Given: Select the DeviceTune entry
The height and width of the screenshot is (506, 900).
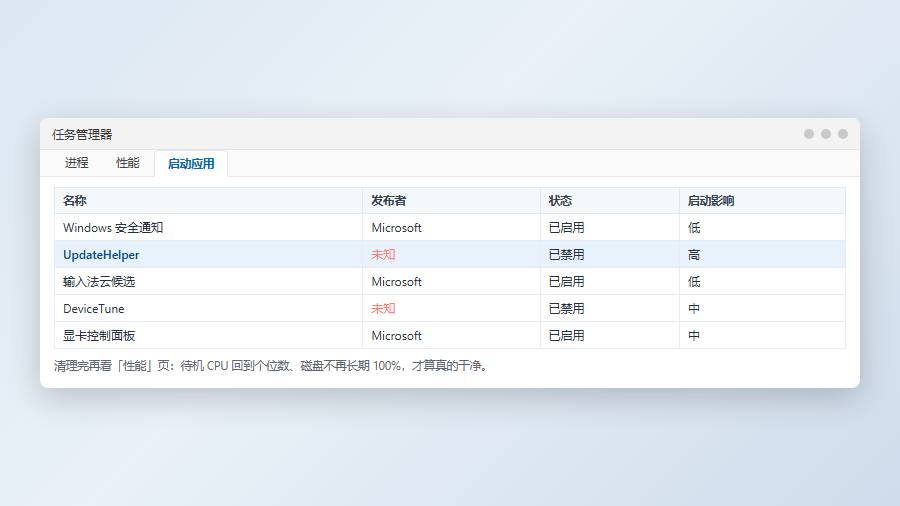Looking at the screenshot, I should pos(94,309).
